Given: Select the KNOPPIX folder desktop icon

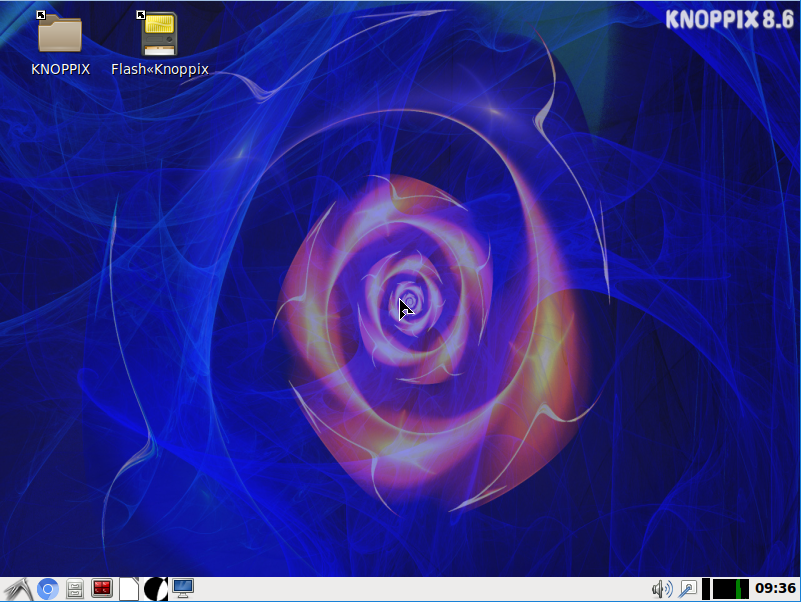Looking at the screenshot, I should click(60, 32).
